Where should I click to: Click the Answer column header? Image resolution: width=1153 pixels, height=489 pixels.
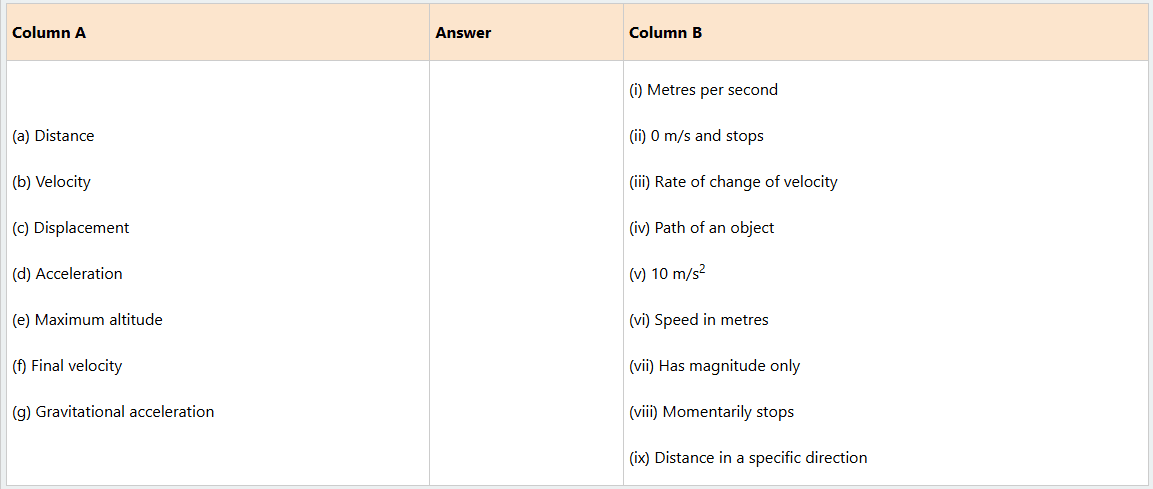pyautogui.click(x=463, y=32)
